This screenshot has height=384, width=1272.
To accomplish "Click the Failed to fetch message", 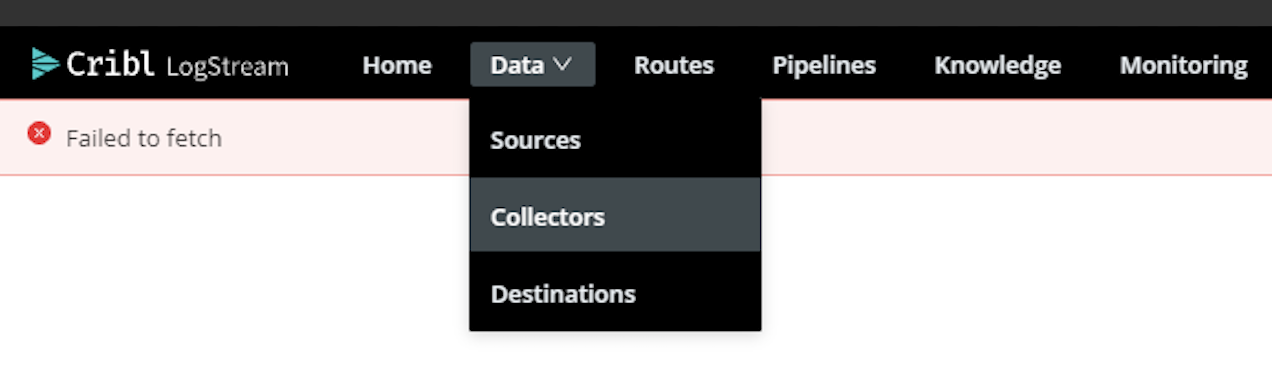I will [x=144, y=138].
